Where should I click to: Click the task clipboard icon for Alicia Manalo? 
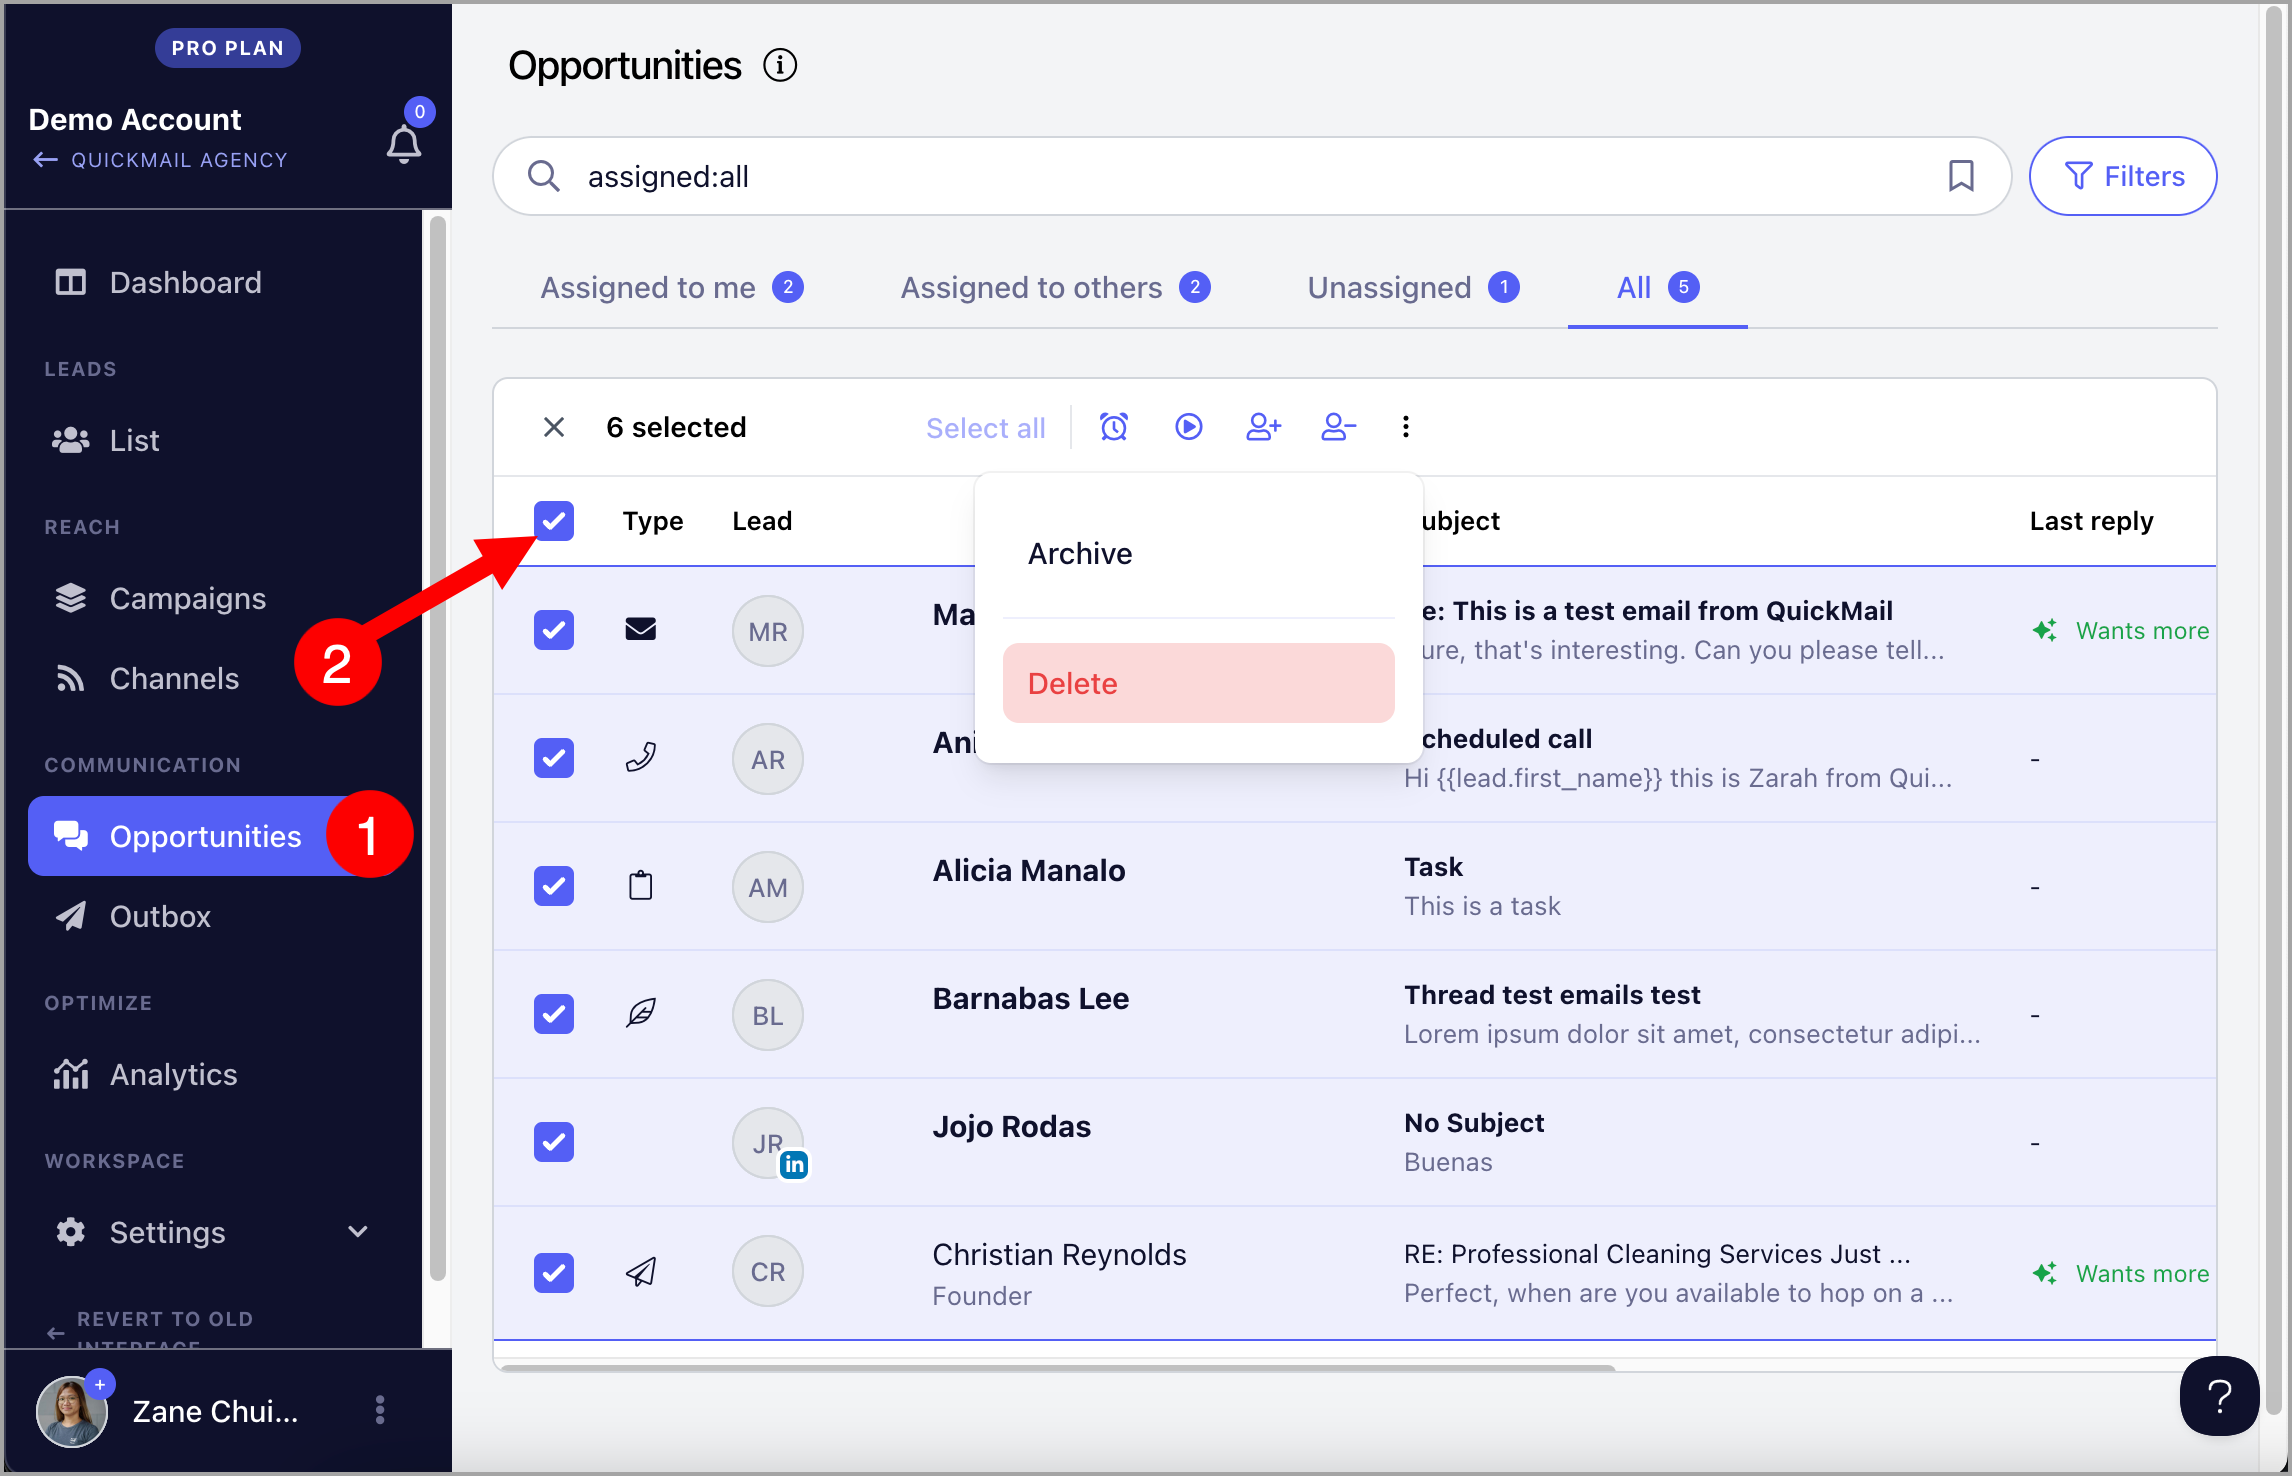click(x=641, y=885)
